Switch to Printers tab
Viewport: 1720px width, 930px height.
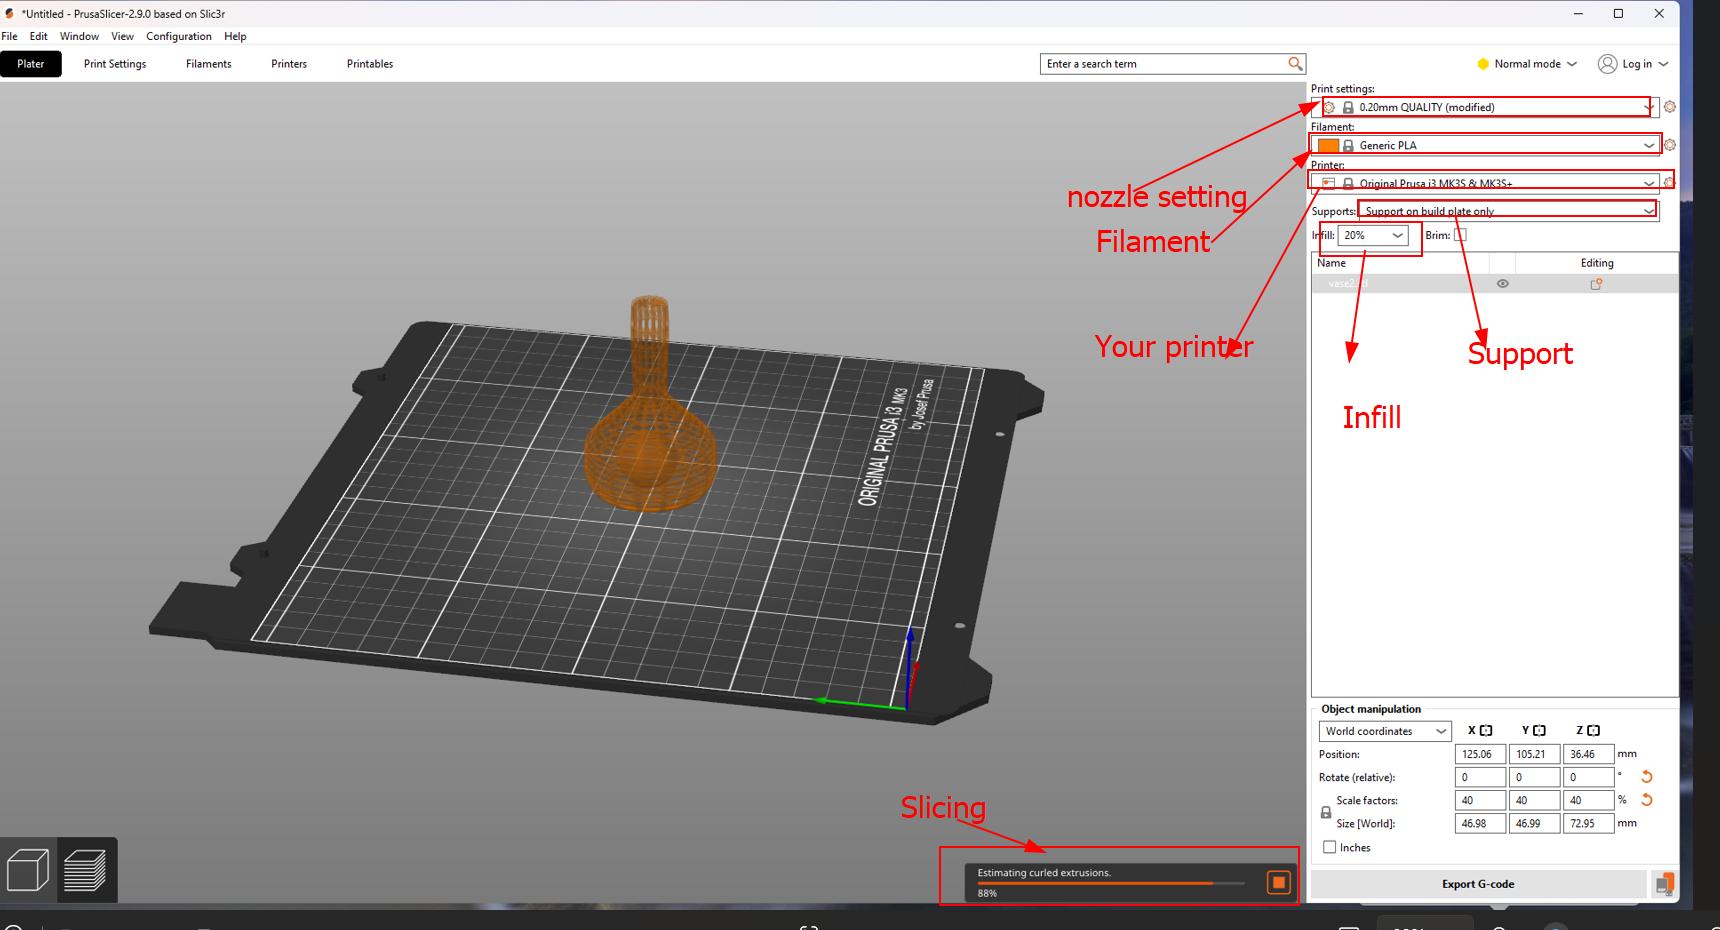[289, 64]
